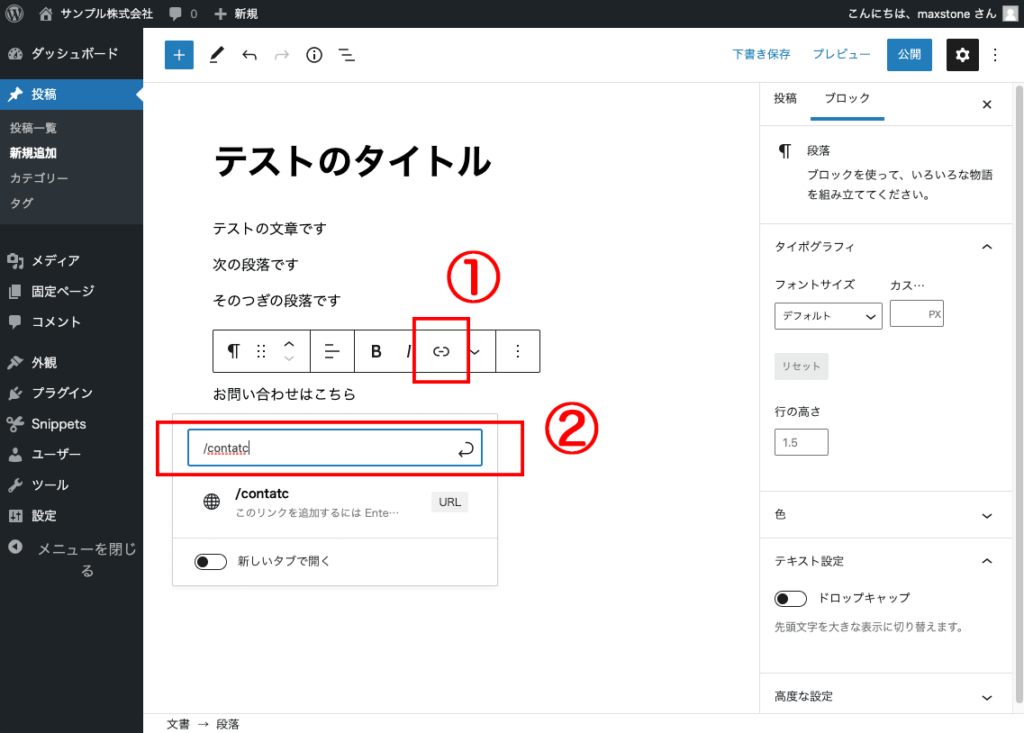Turn on the ドロップキャップ toggle
The height and width of the screenshot is (733, 1024).
790,598
